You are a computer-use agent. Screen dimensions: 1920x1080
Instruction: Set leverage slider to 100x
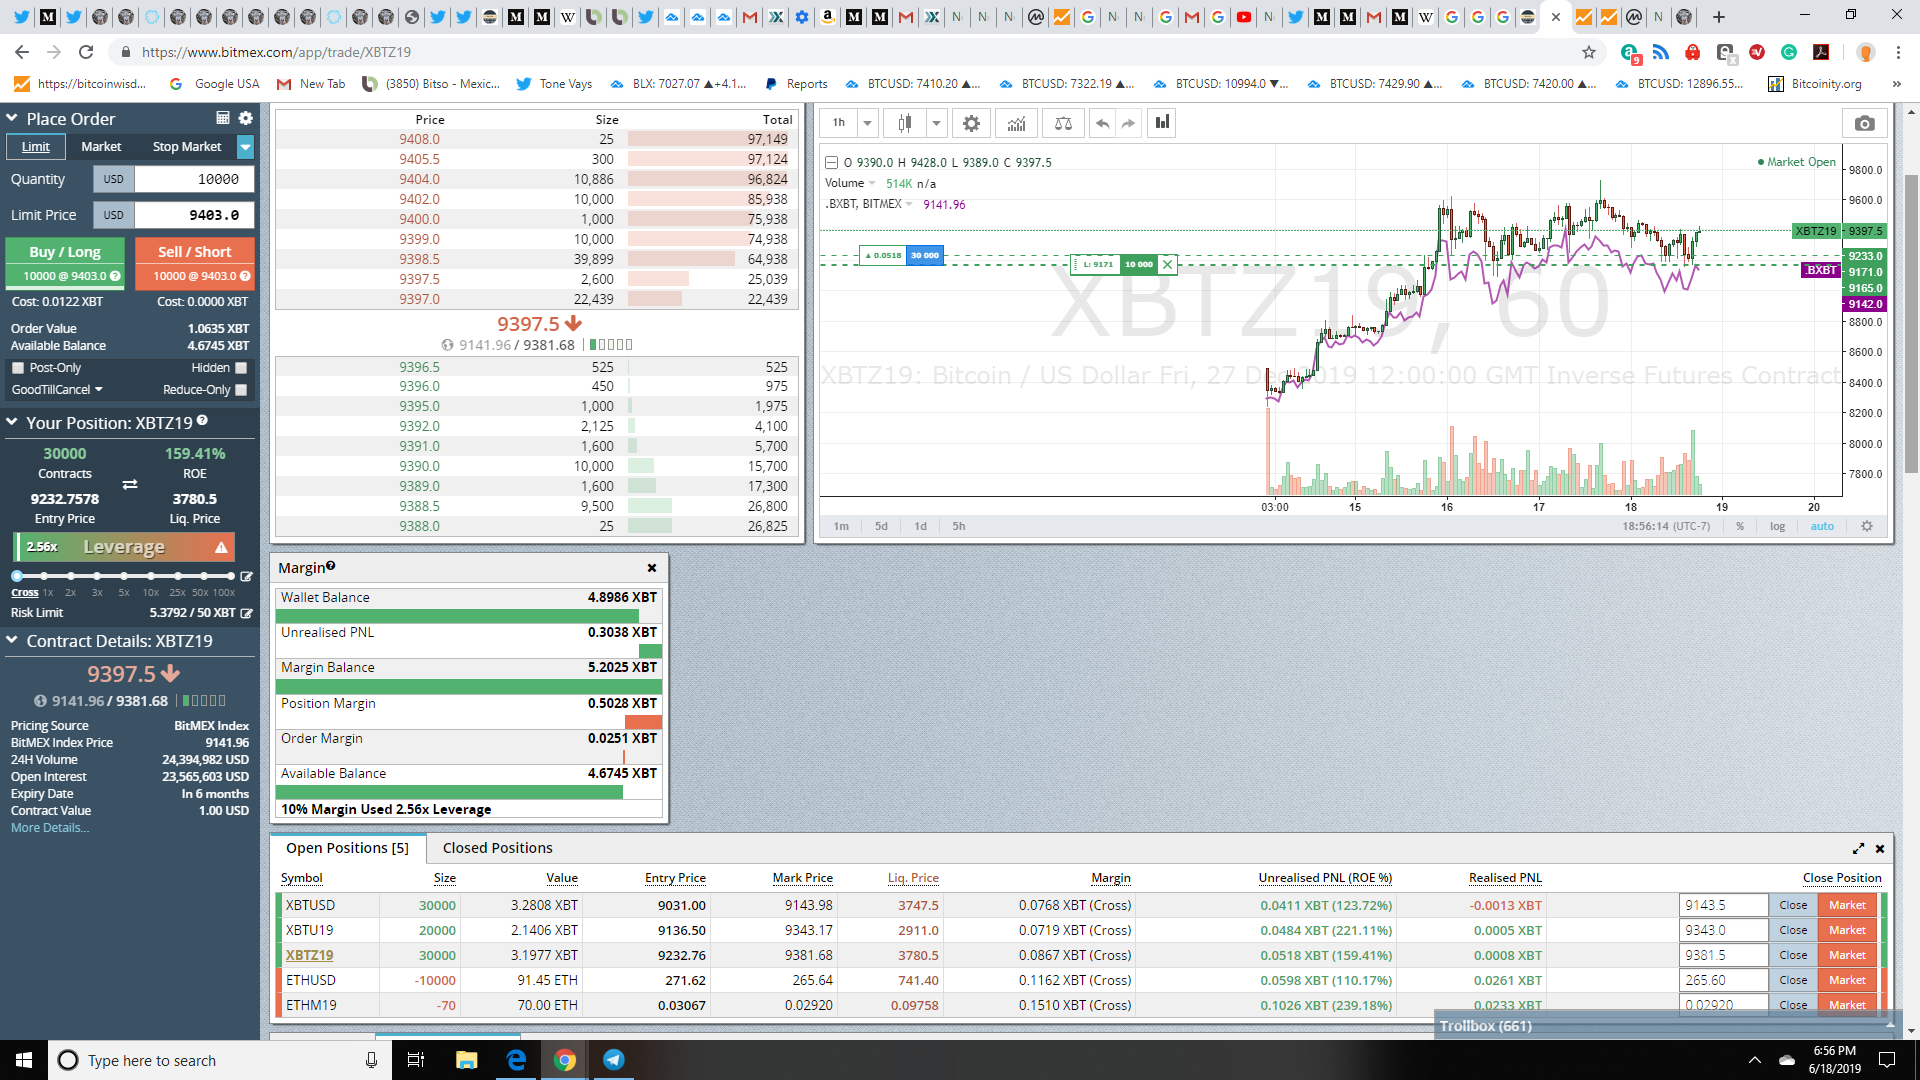(231, 576)
